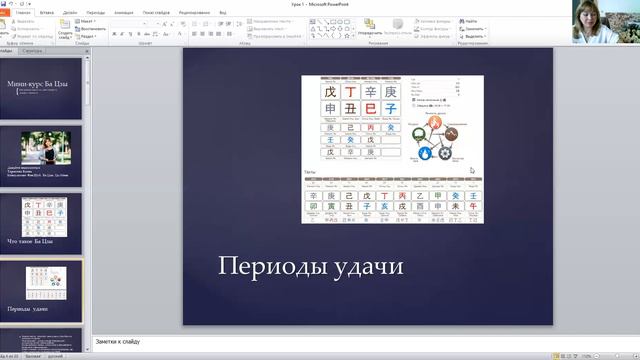Toggle text shadow formatting

(x=138, y=34)
